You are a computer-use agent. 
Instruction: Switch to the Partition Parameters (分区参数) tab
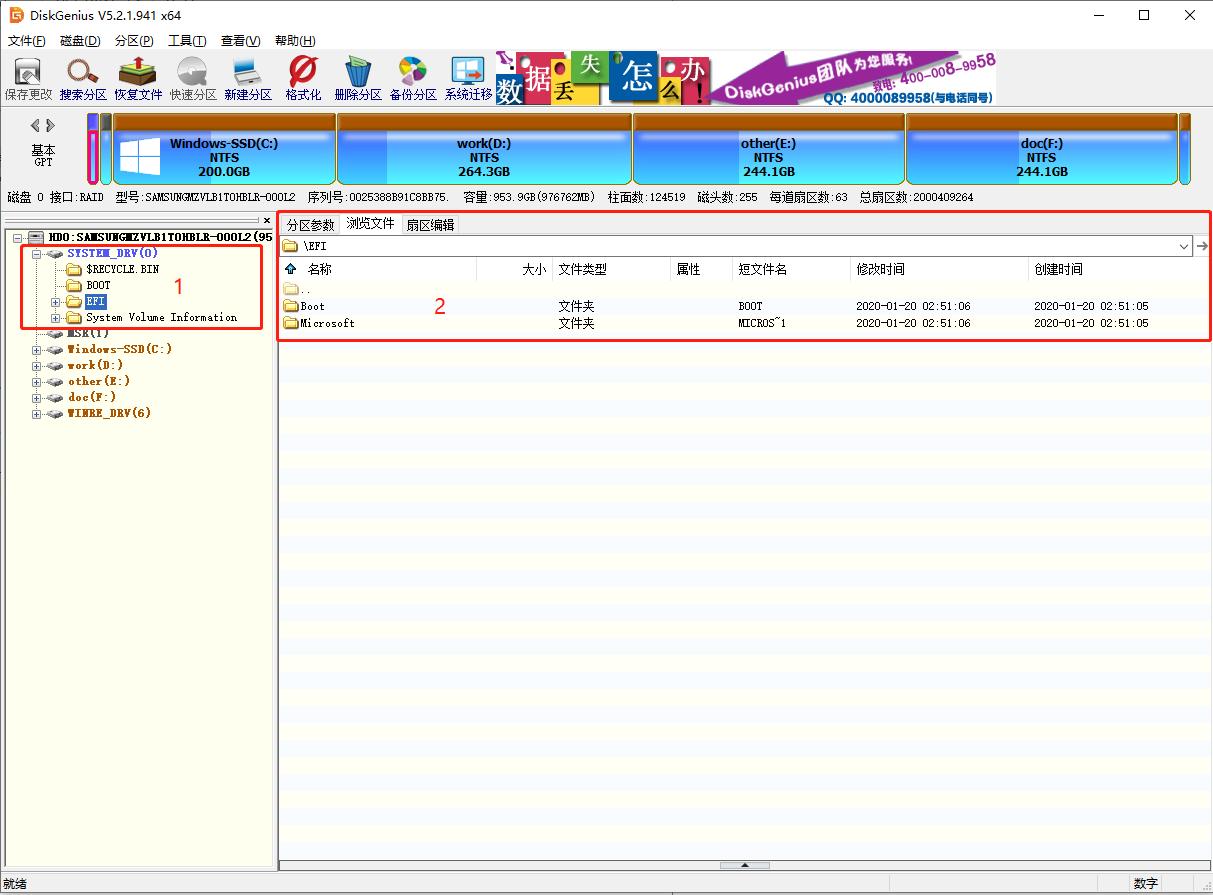[x=311, y=225]
